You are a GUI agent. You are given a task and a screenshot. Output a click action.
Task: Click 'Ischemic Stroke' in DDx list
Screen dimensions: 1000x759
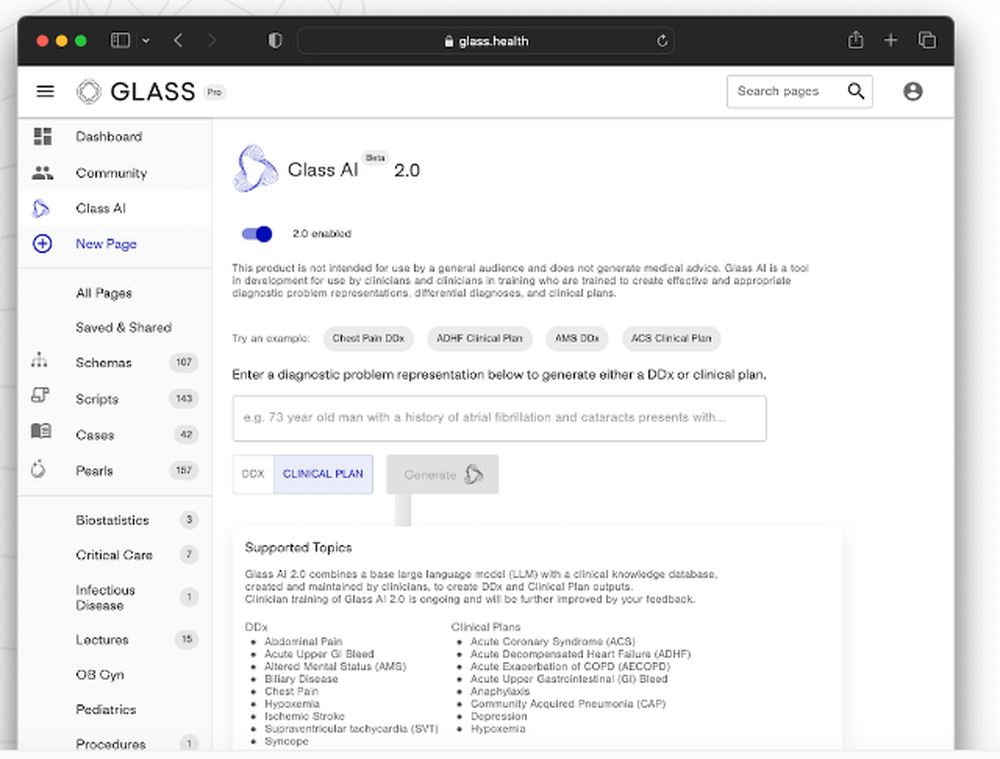pos(305,716)
